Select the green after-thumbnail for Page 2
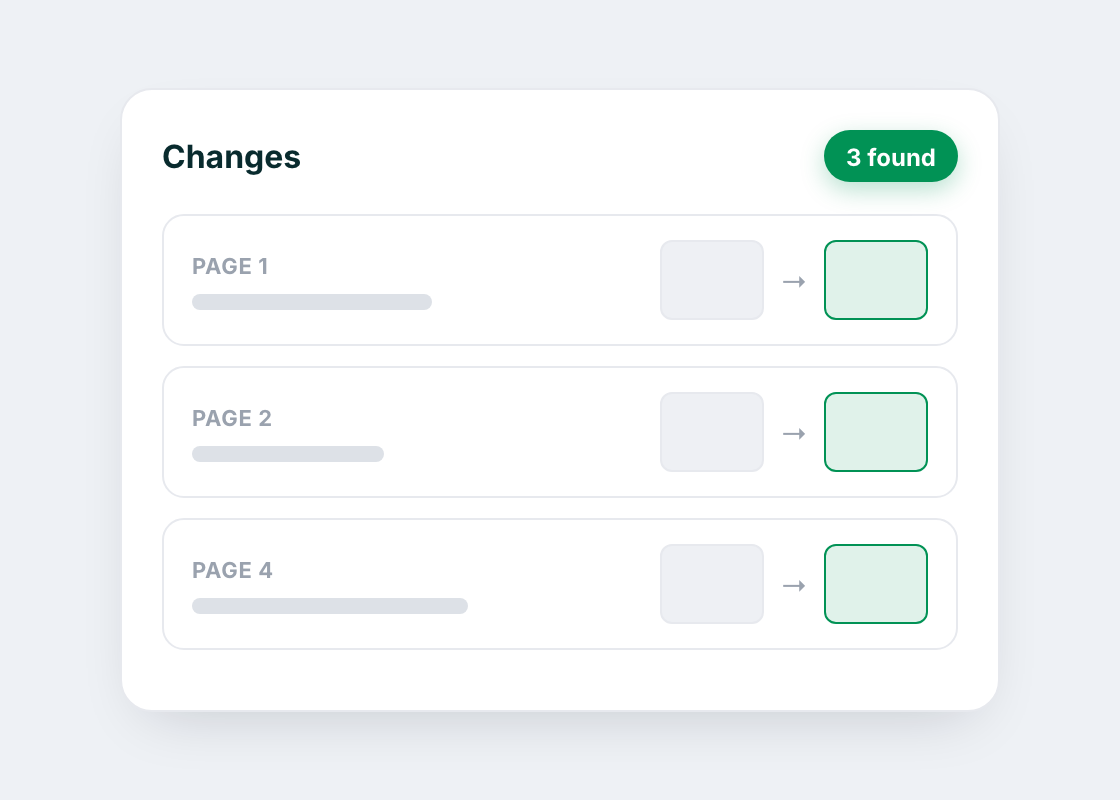This screenshot has height=800, width=1120. coord(876,432)
